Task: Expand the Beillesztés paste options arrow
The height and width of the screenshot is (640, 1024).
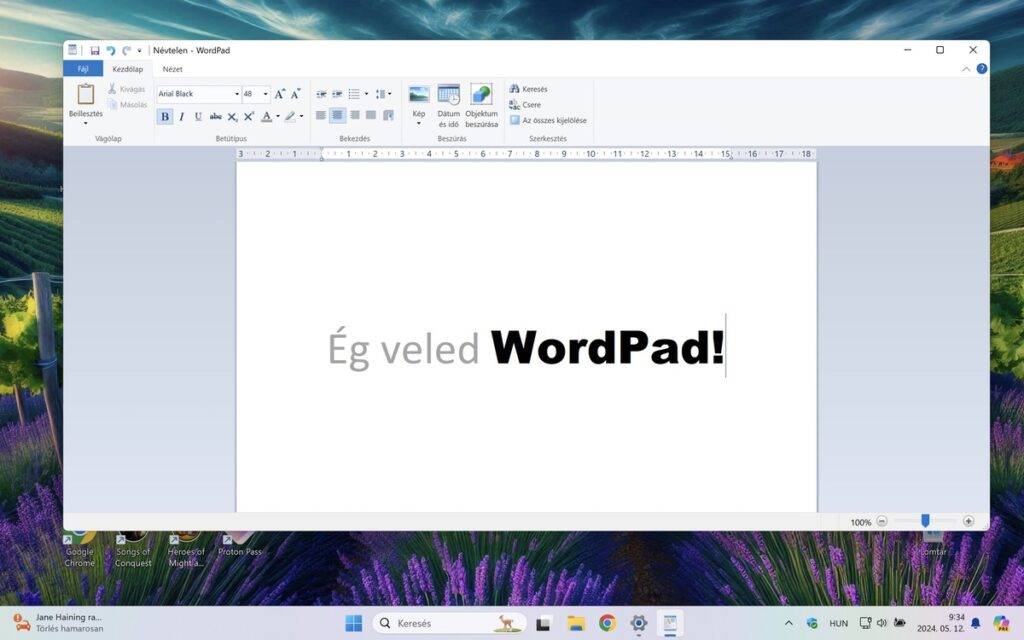Action: (x=86, y=123)
